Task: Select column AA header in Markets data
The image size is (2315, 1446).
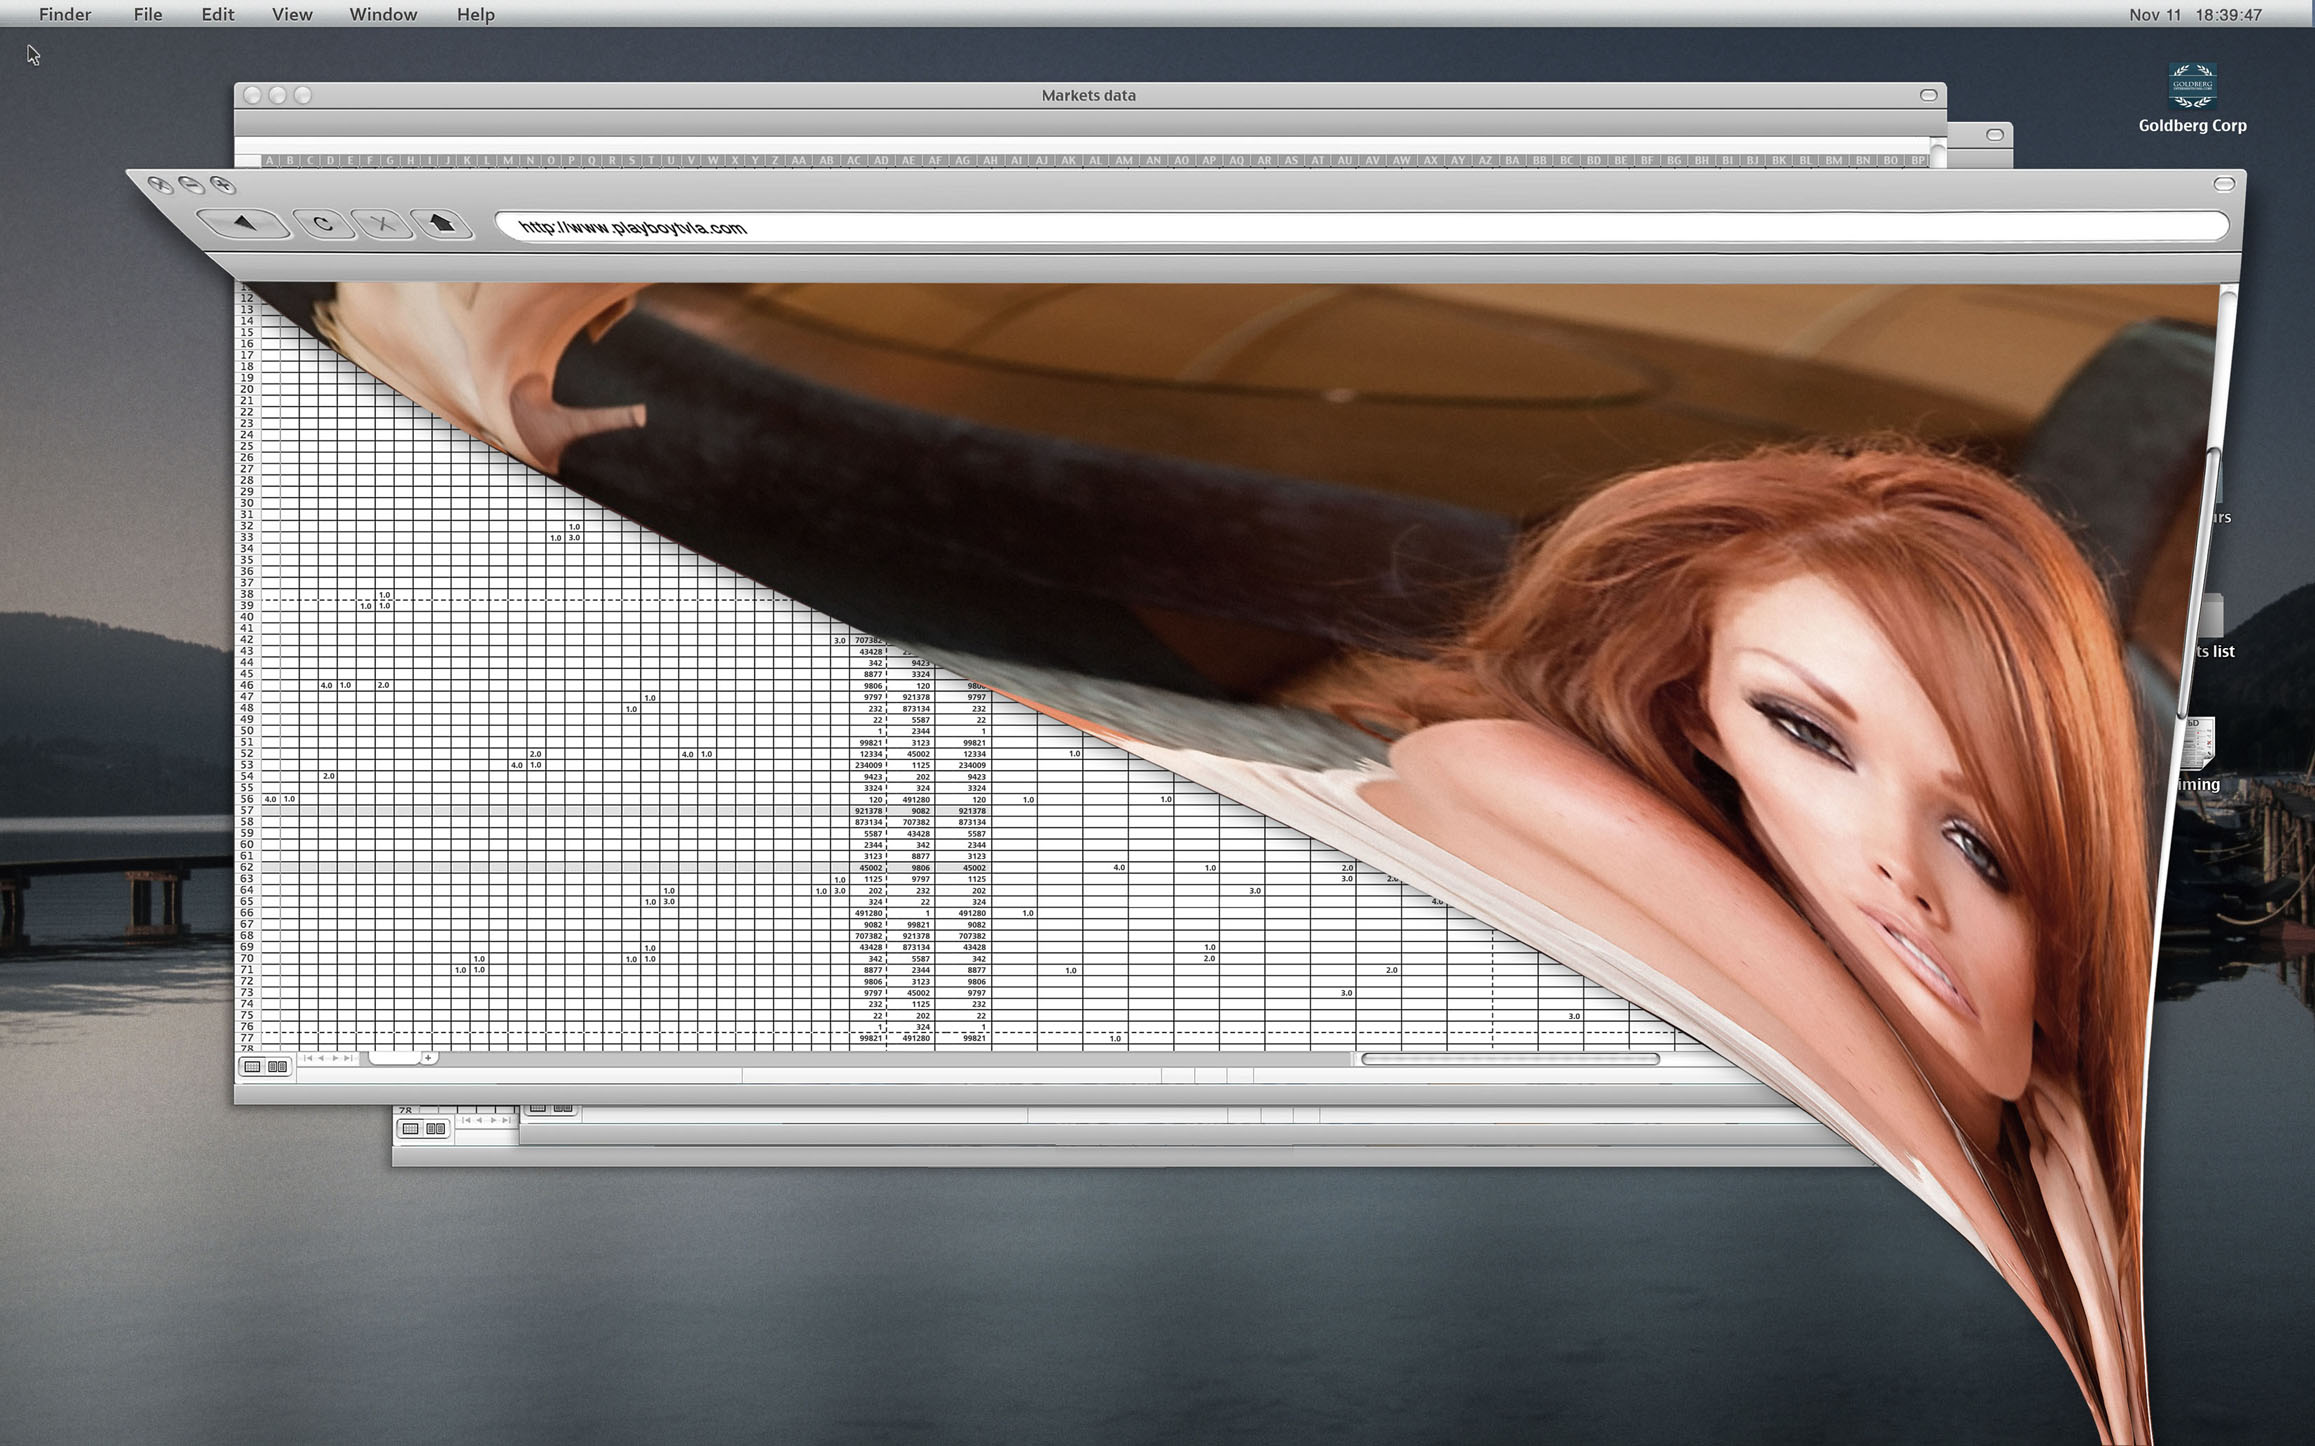Action: point(798,160)
